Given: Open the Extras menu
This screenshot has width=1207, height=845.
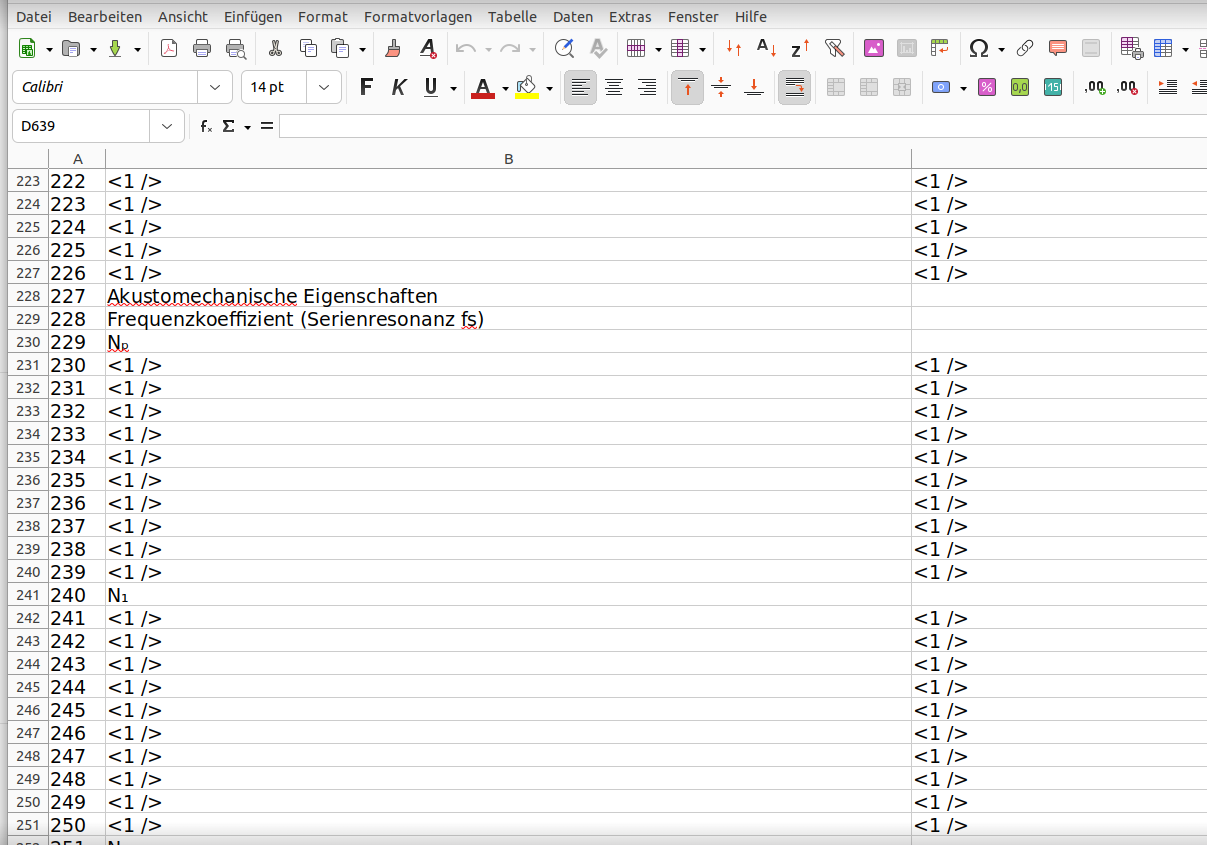Looking at the screenshot, I should click(x=630, y=17).
